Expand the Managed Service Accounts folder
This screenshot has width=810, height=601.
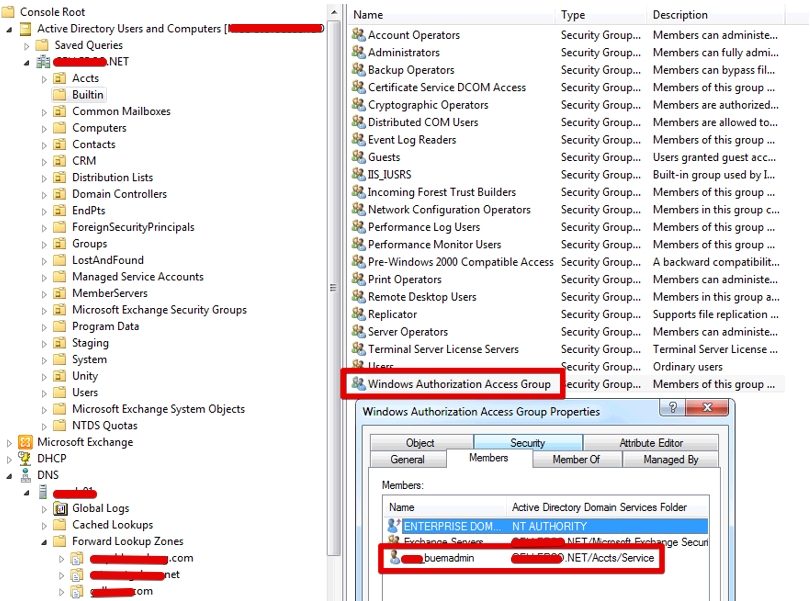coord(44,277)
